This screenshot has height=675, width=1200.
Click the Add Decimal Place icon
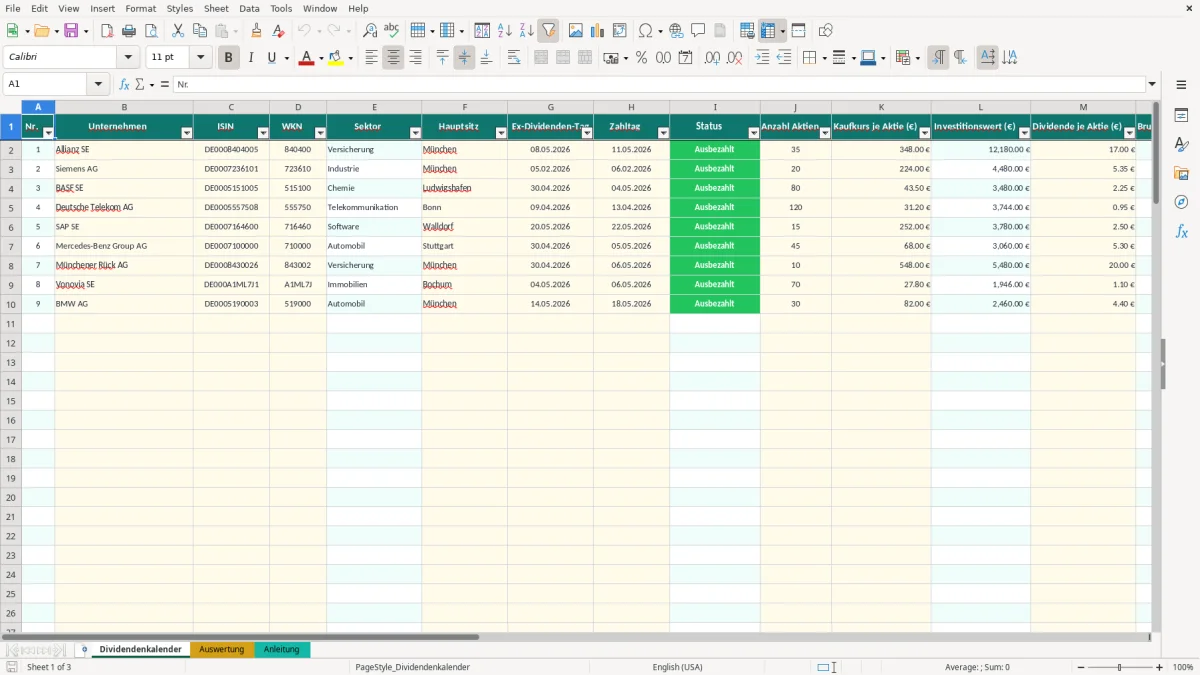click(x=712, y=58)
